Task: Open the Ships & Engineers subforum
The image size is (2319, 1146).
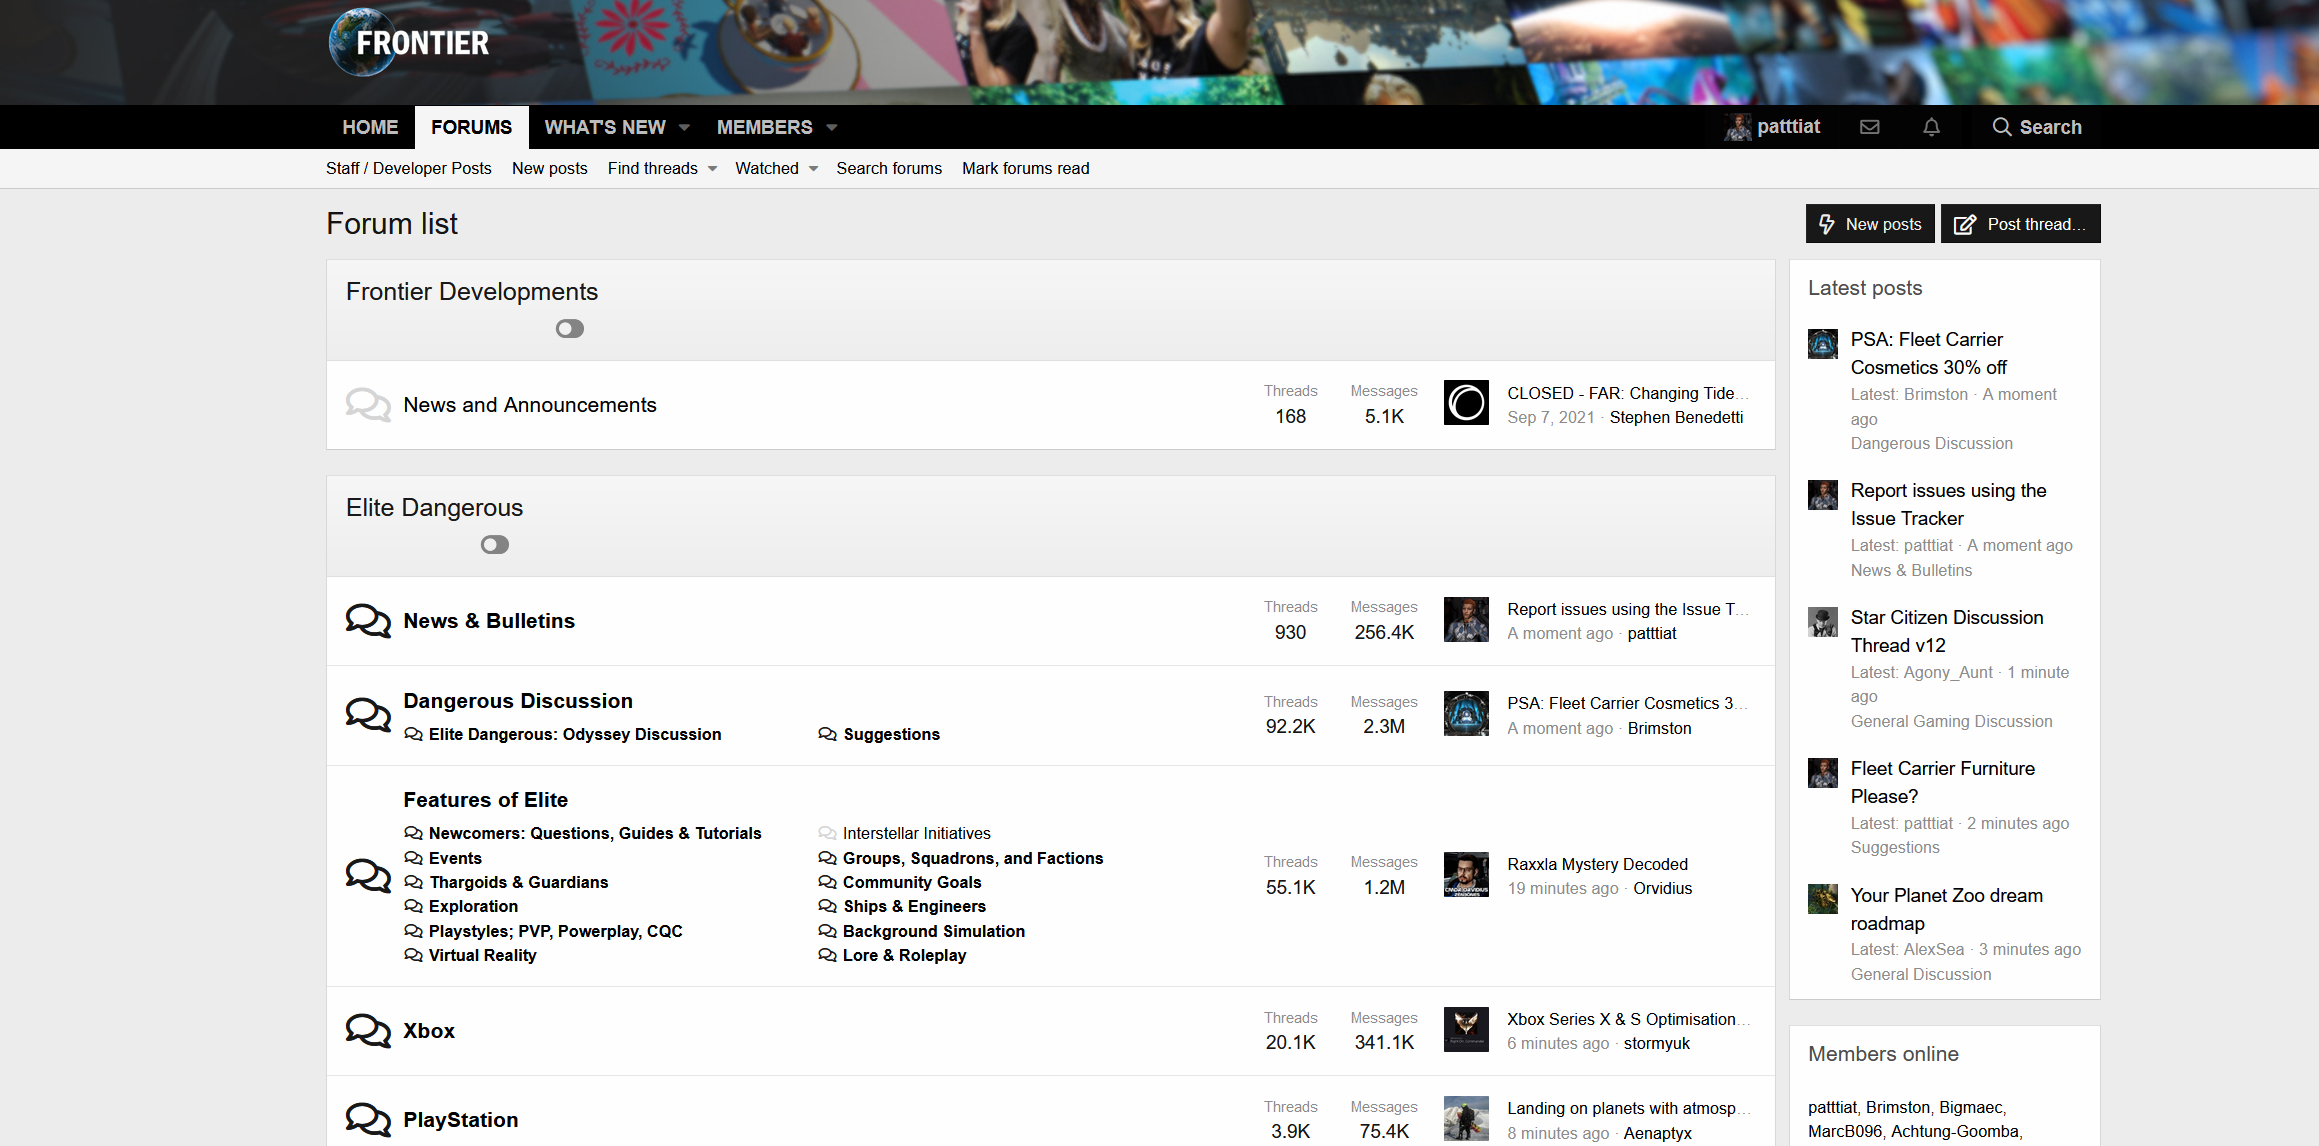Action: [x=914, y=906]
